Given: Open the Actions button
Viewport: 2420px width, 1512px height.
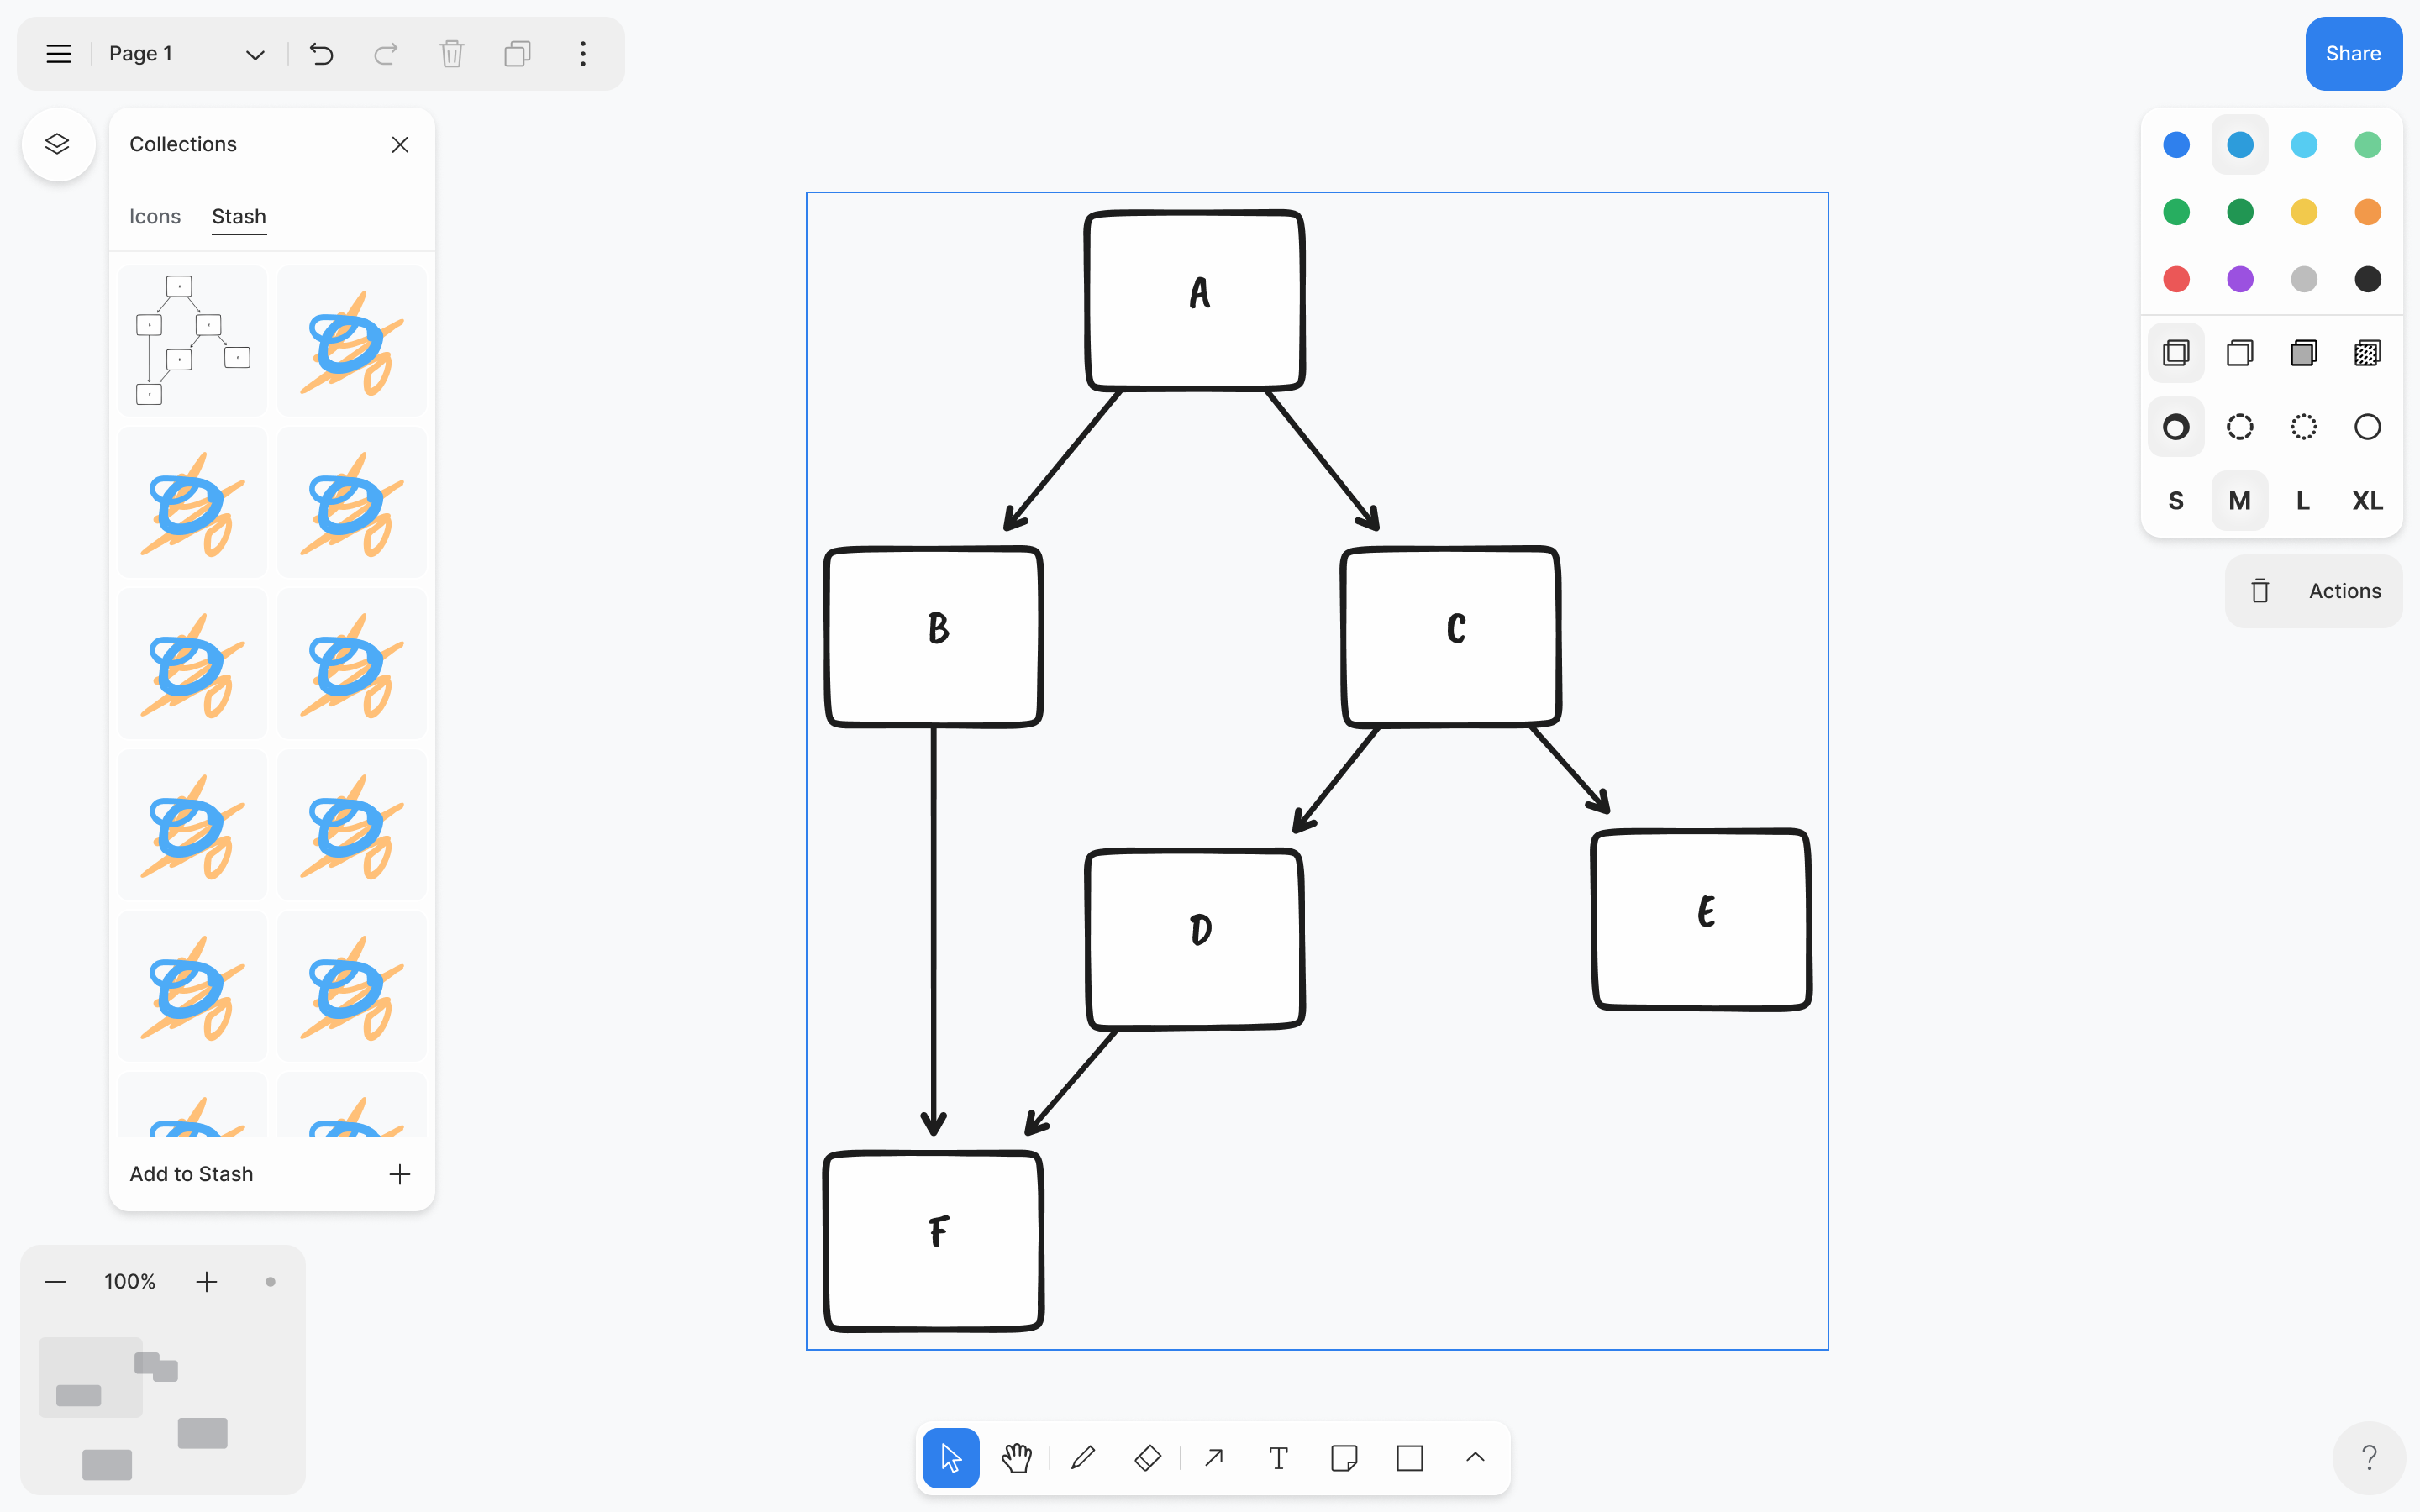Looking at the screenshot, I should (2314, 590).
